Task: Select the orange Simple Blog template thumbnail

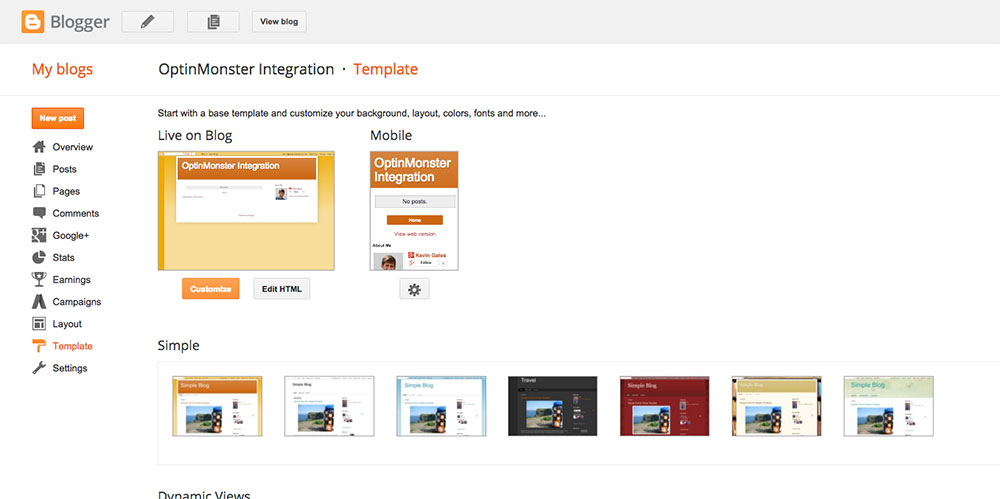Action: click(x=217, y=406)
